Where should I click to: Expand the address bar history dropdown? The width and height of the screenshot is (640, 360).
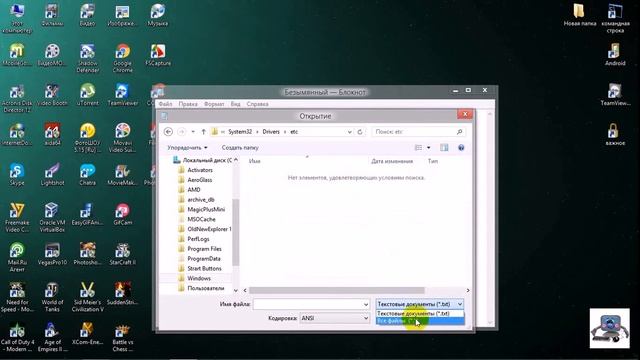point(349,132)
